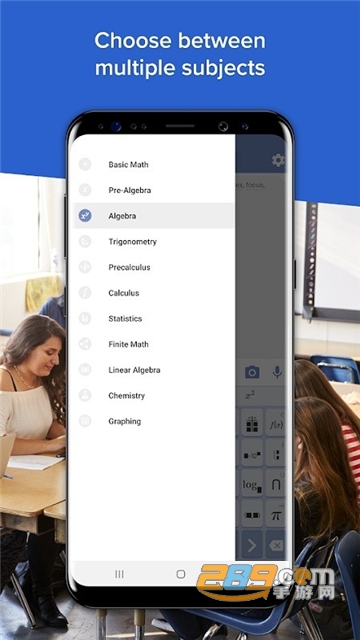Click the Pre-Algebra x icon
The image size is (360, 640).
pyautogui.click(x=85, y=190)
